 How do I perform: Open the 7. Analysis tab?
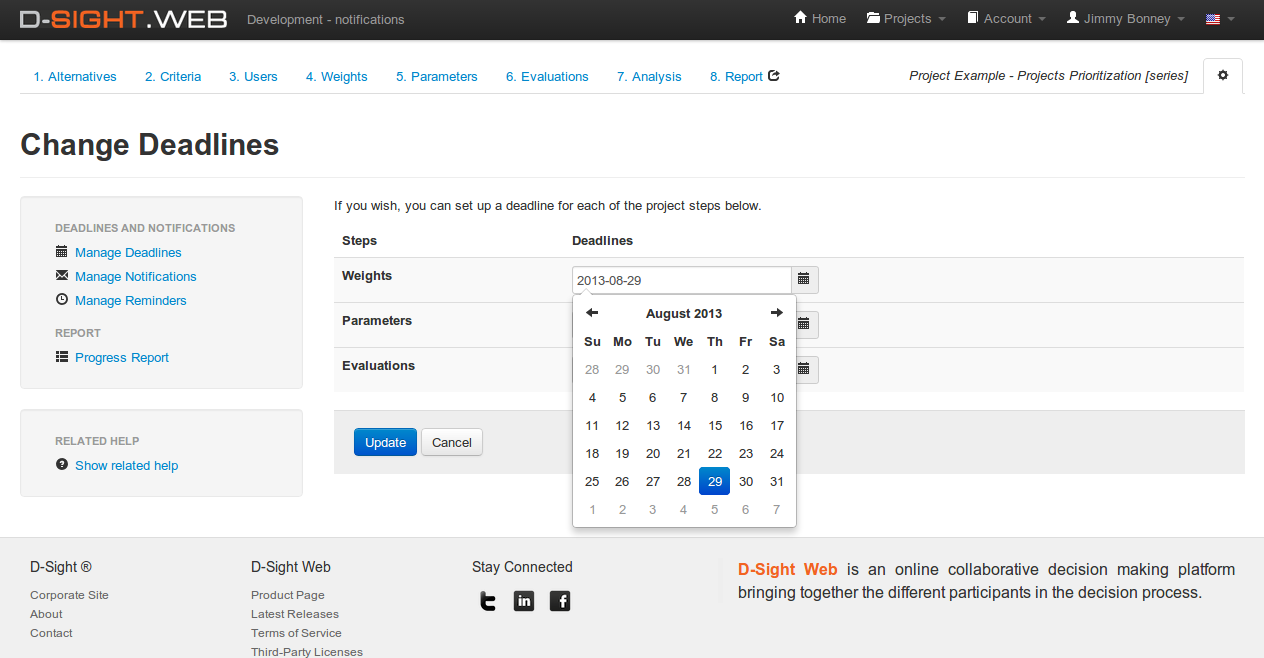click(649, 76)
